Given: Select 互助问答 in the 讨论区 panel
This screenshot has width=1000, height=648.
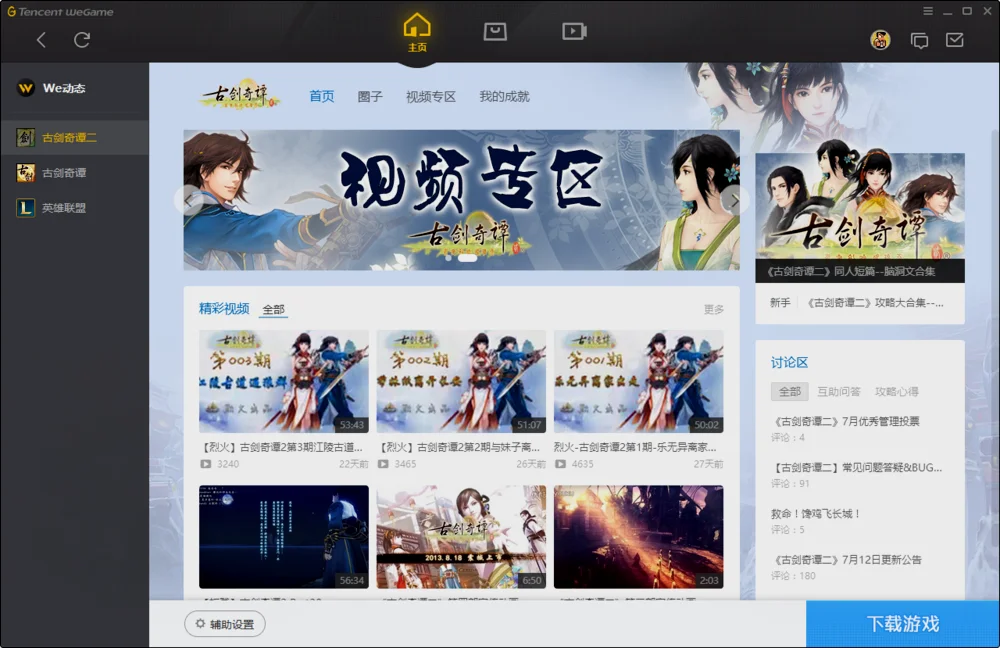Looking at the screenshot, I should [839, 391].
